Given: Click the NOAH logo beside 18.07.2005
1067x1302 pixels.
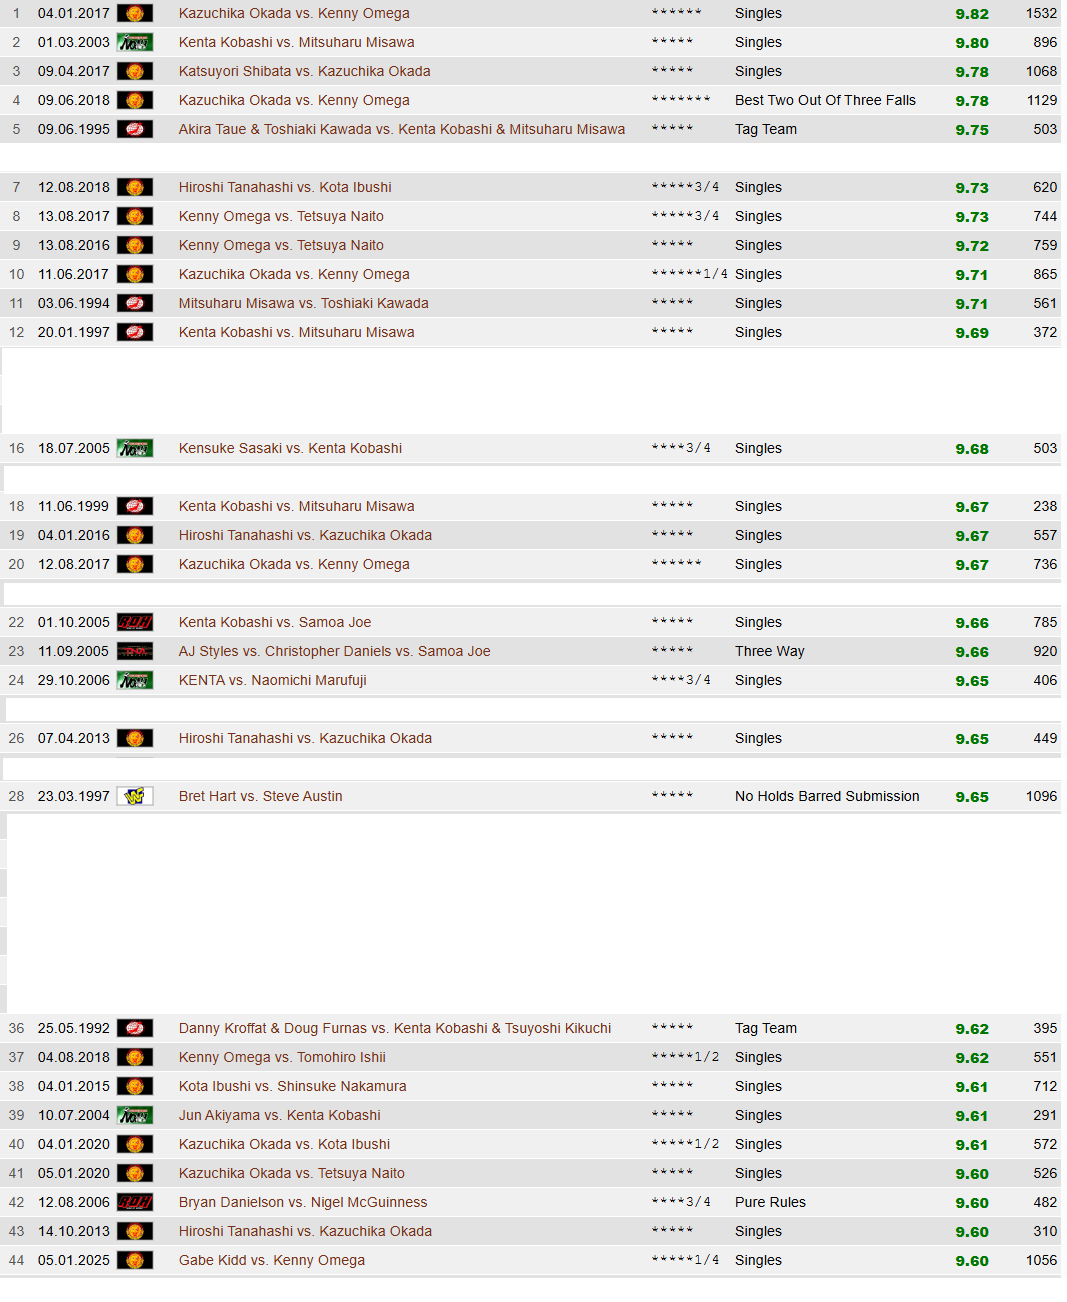Looking at the screenshot, I should click(x=135, y=448).
